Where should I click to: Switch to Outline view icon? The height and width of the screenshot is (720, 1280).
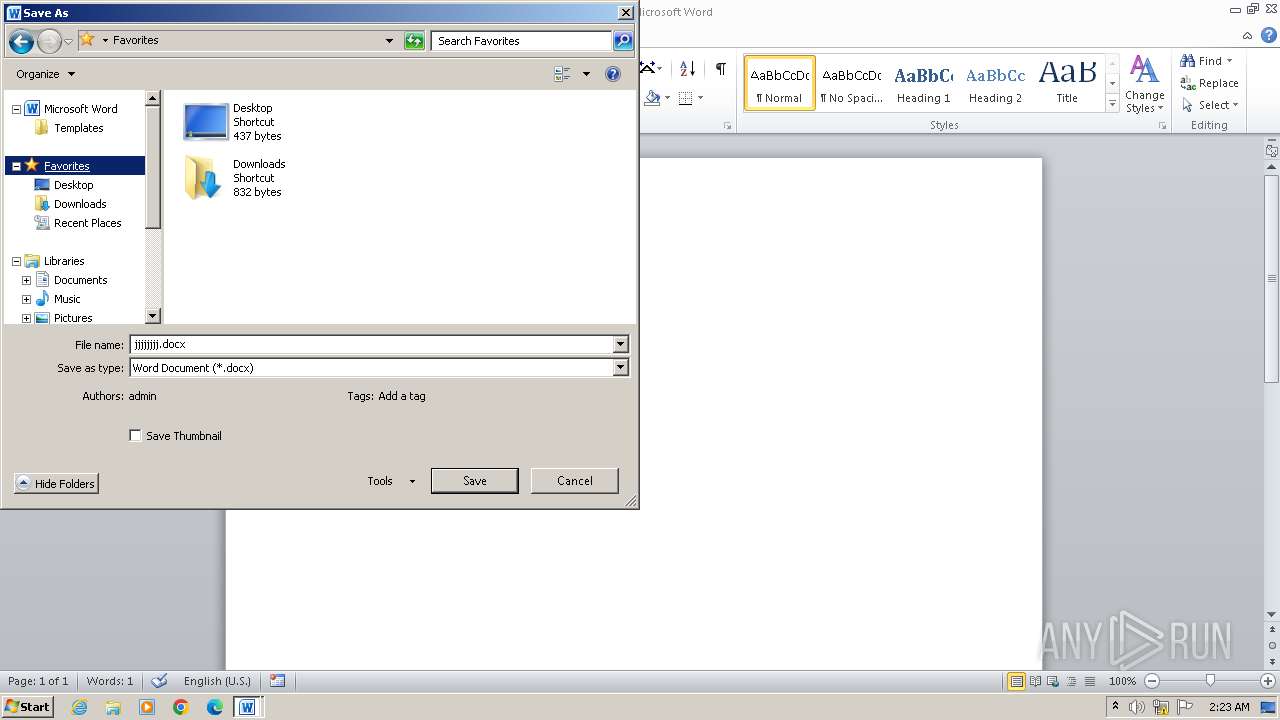coord(1071,681)
